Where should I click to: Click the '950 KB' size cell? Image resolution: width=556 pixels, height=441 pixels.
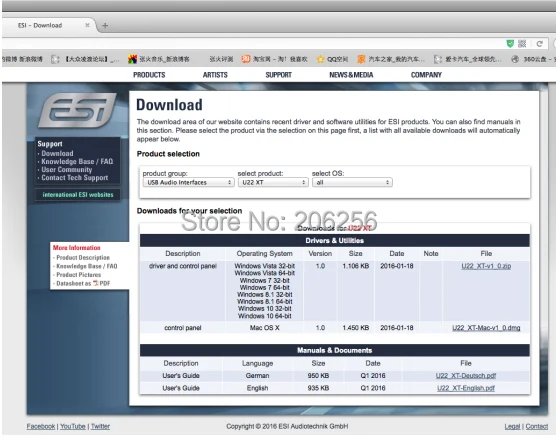point(318,376)
